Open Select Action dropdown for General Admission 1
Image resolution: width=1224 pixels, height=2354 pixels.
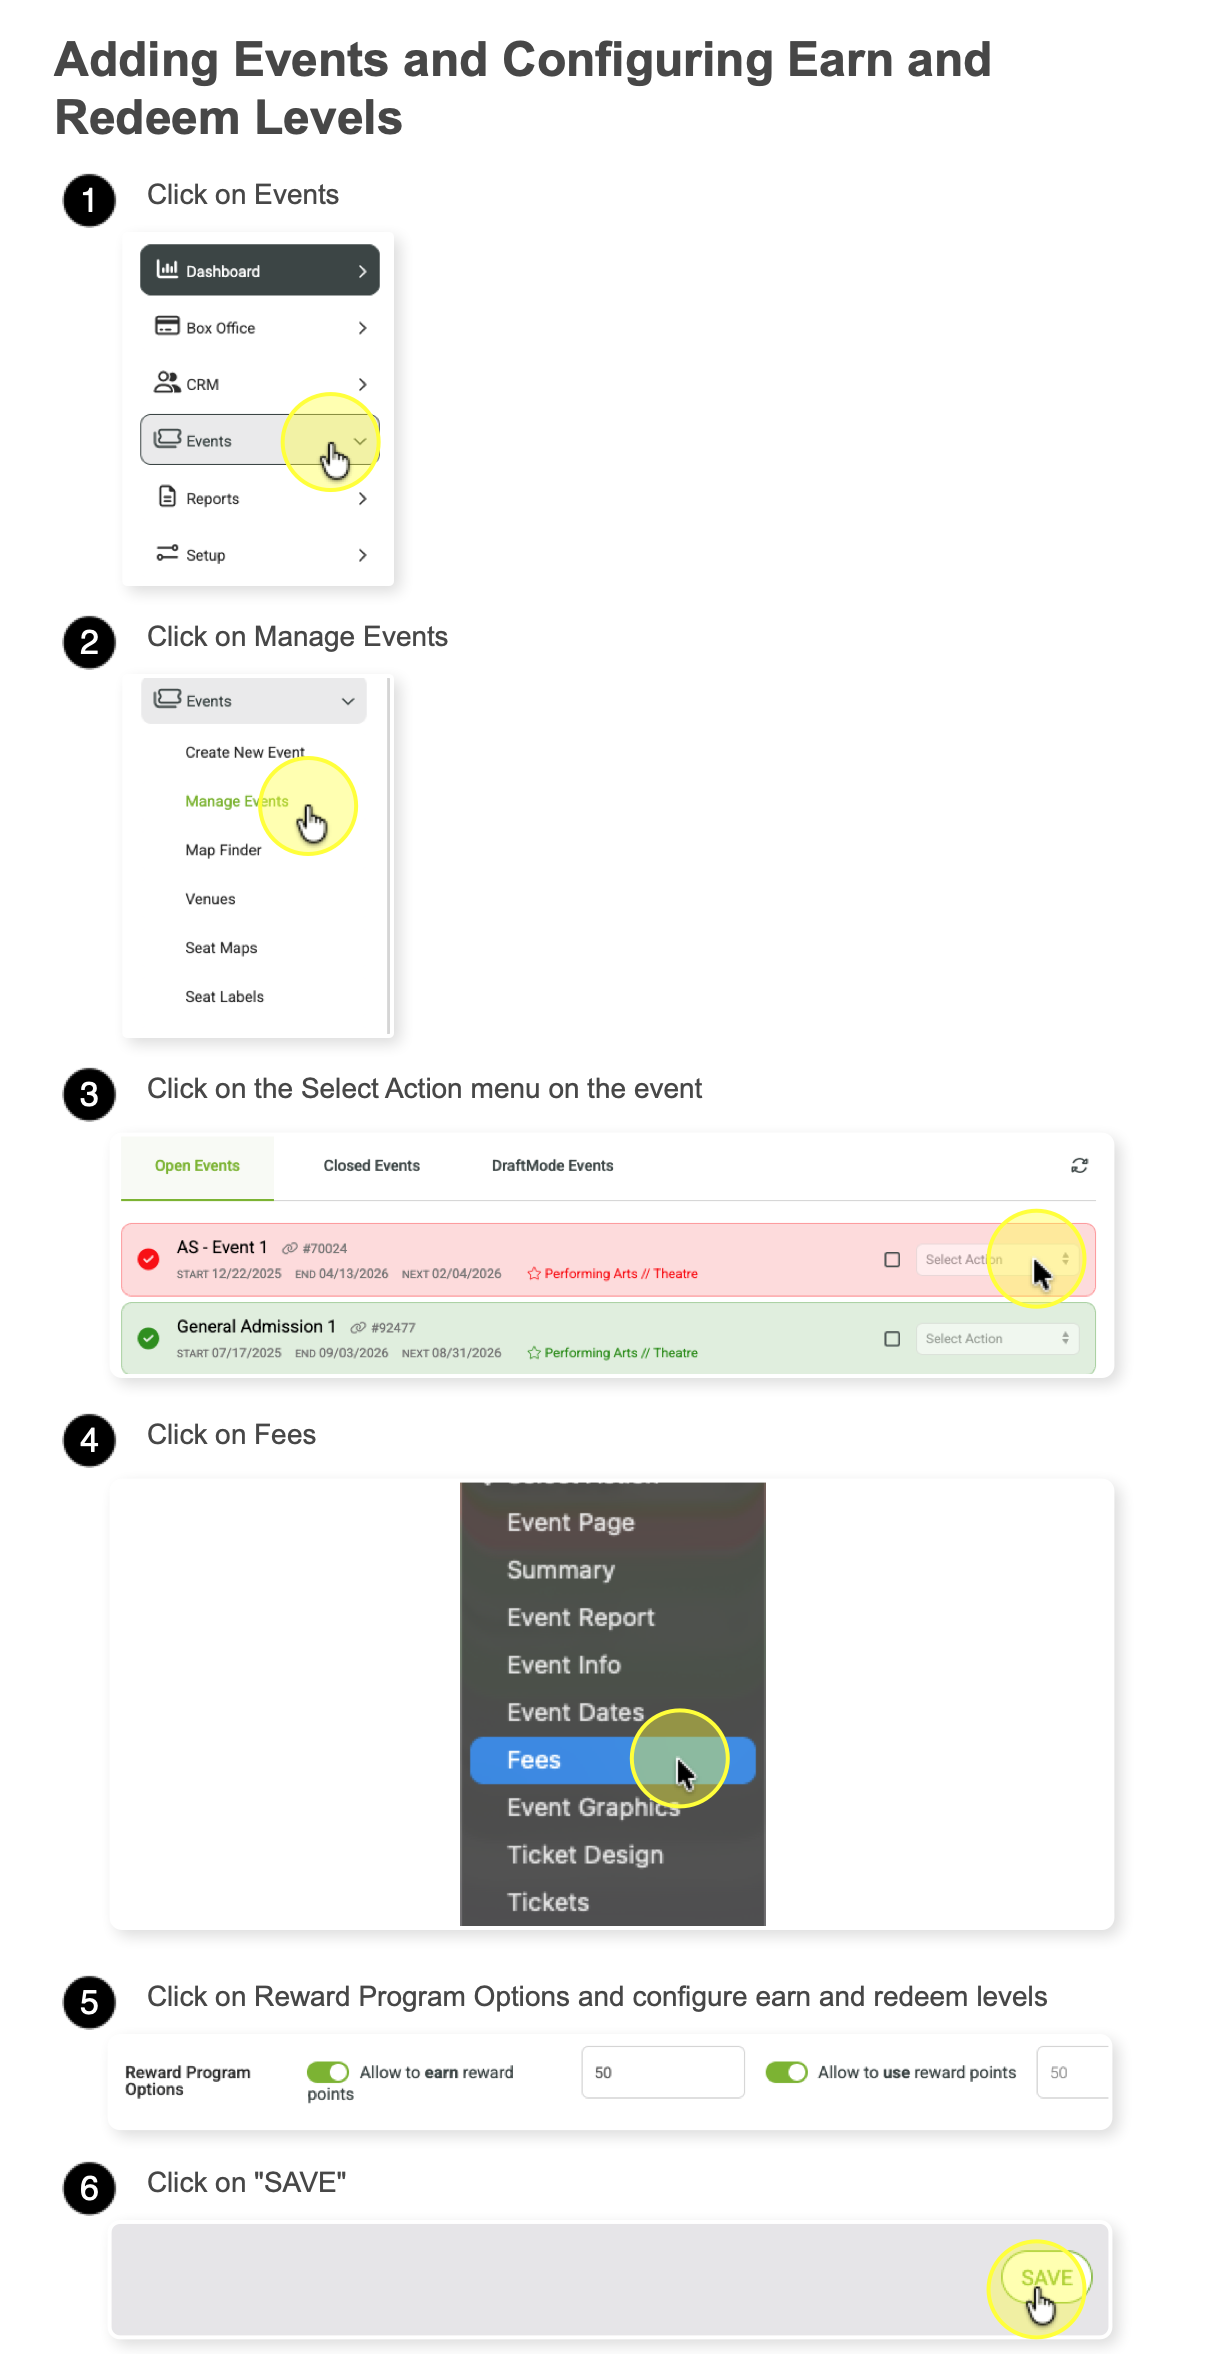997,1339
